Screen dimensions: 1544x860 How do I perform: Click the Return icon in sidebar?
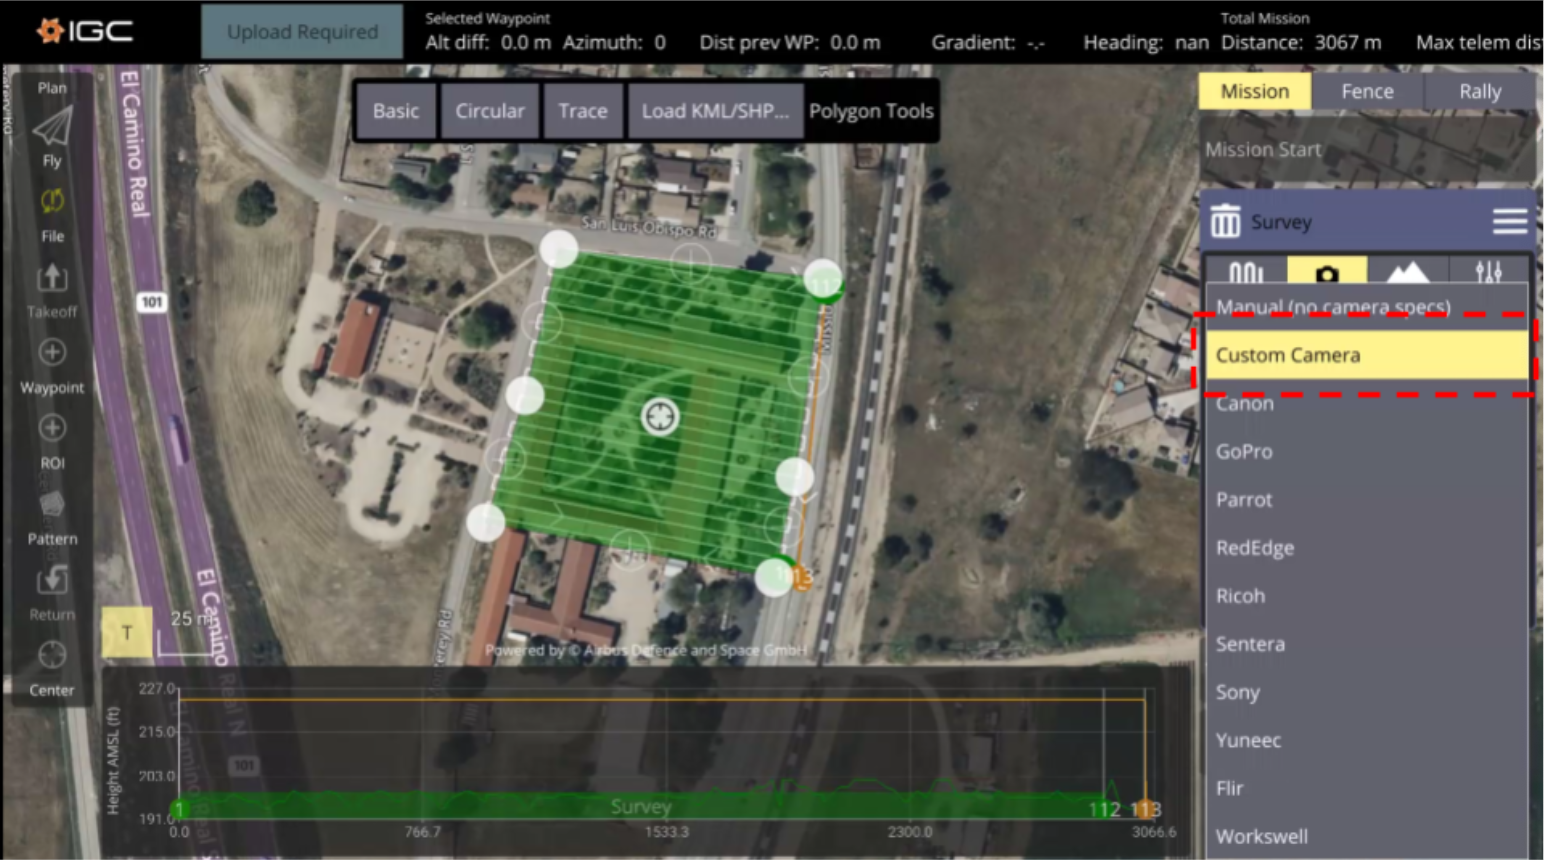point(52,581)
